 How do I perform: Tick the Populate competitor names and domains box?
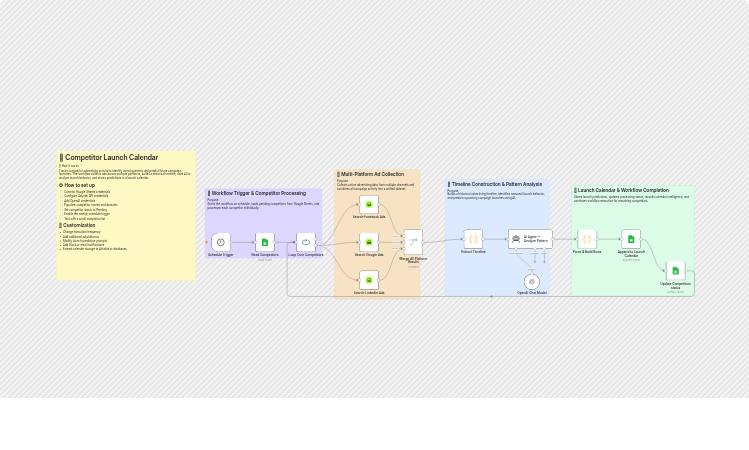61,205
